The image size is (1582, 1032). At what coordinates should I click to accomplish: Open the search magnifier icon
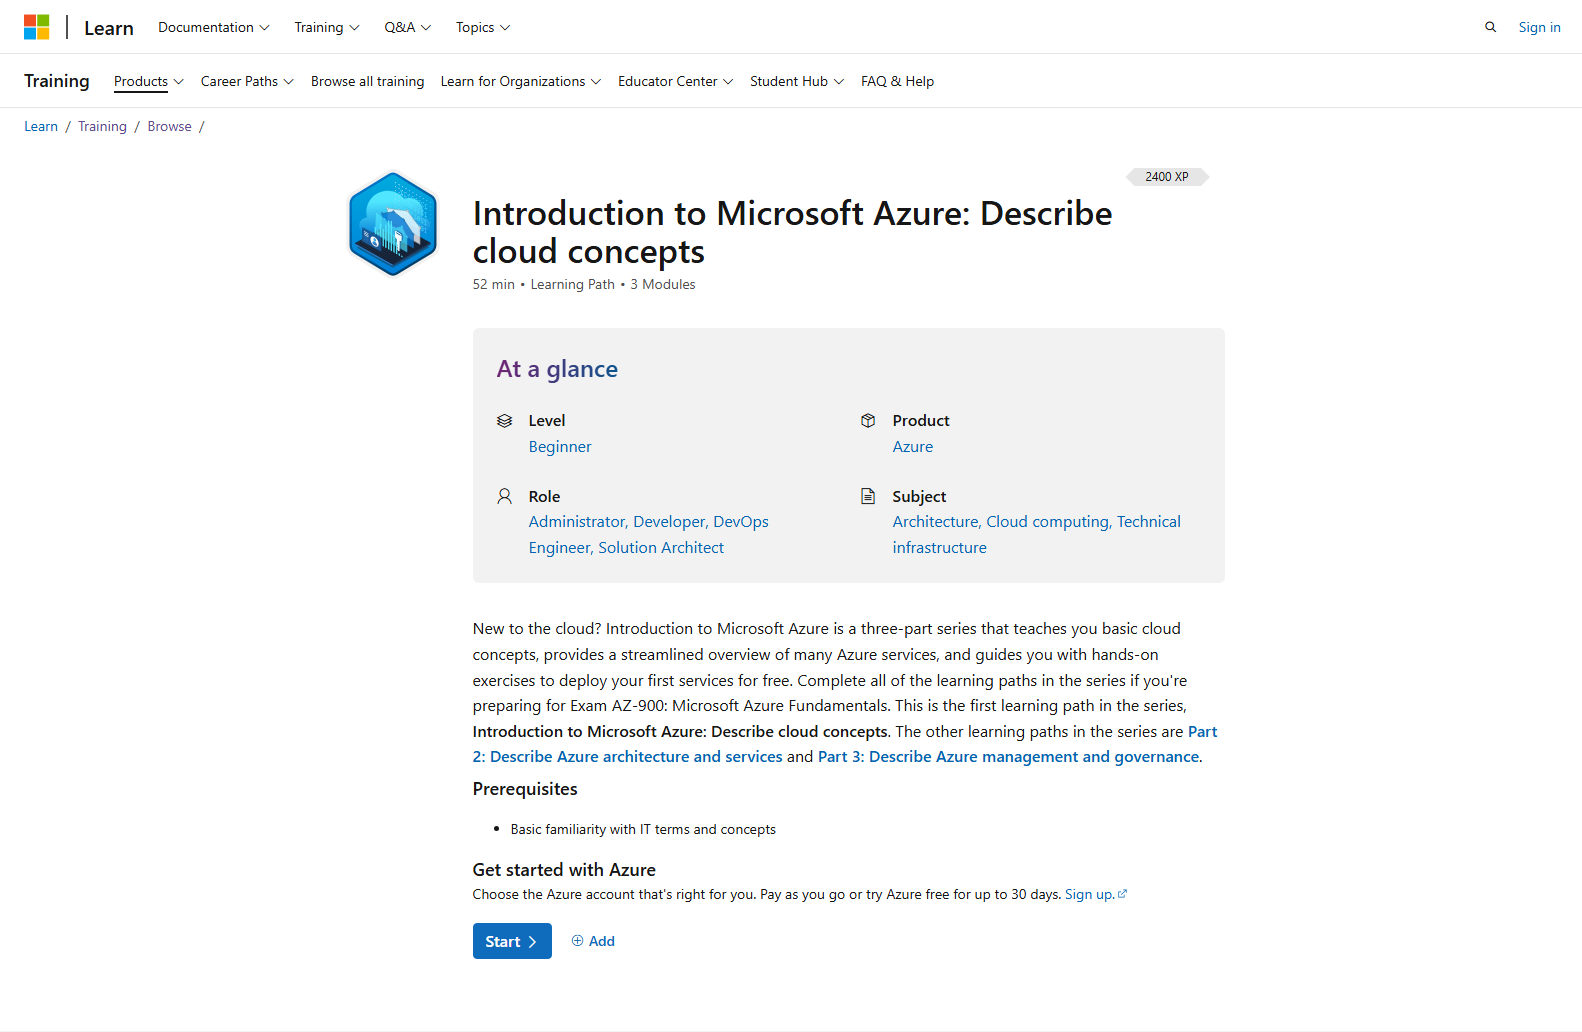pyautogui.click(x=1490, y=27)
